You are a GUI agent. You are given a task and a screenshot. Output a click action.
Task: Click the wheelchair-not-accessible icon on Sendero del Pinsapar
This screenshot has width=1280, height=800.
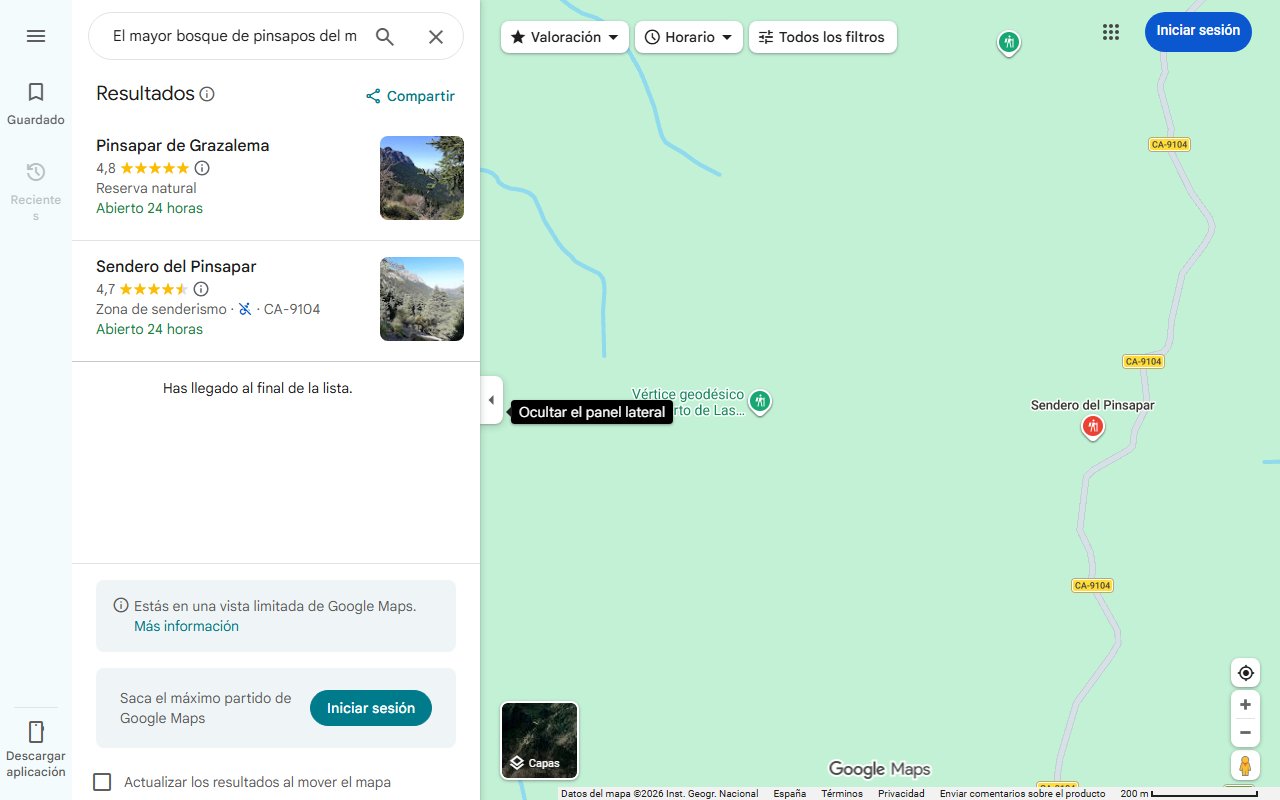[x=245, y=309]
